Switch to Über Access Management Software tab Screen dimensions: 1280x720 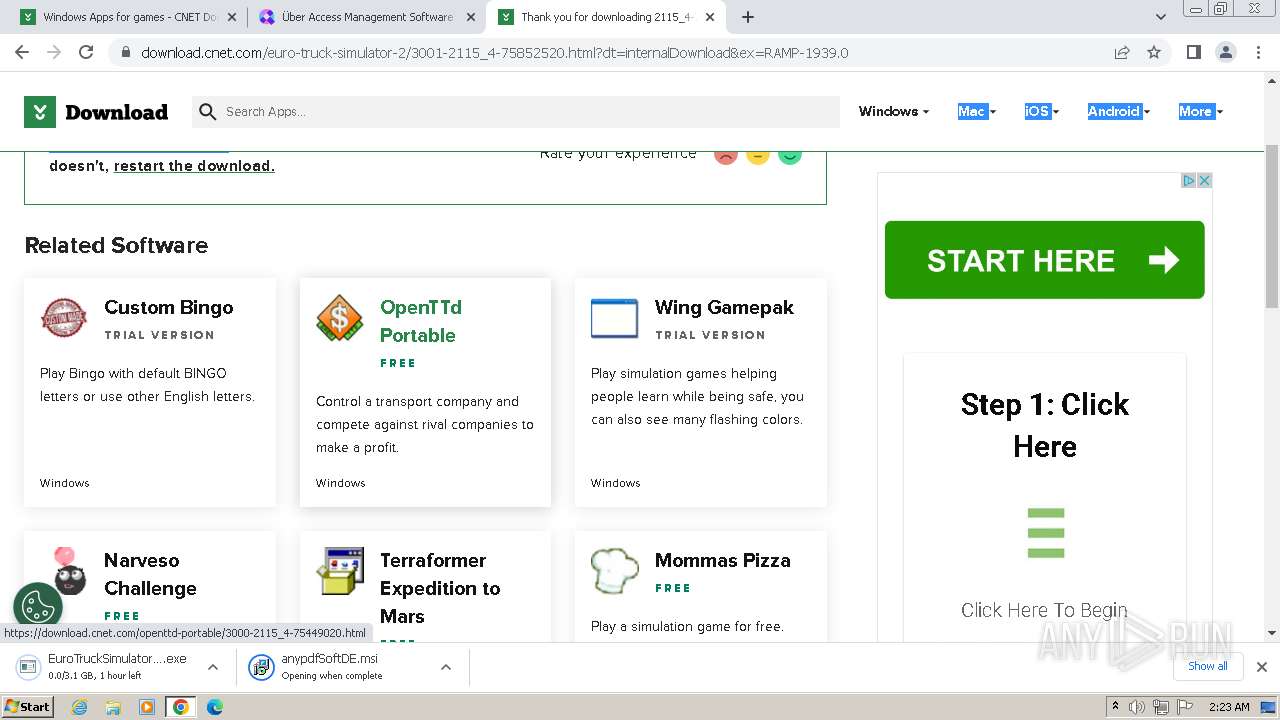click(x=364, y=17)
